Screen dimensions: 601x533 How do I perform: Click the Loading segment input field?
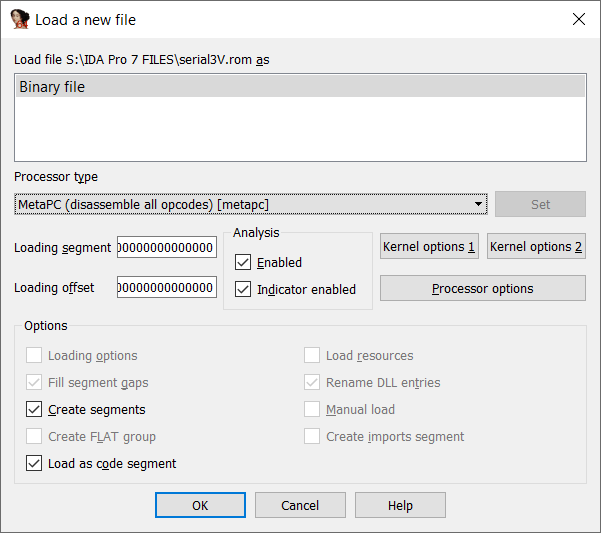[167, 247]
